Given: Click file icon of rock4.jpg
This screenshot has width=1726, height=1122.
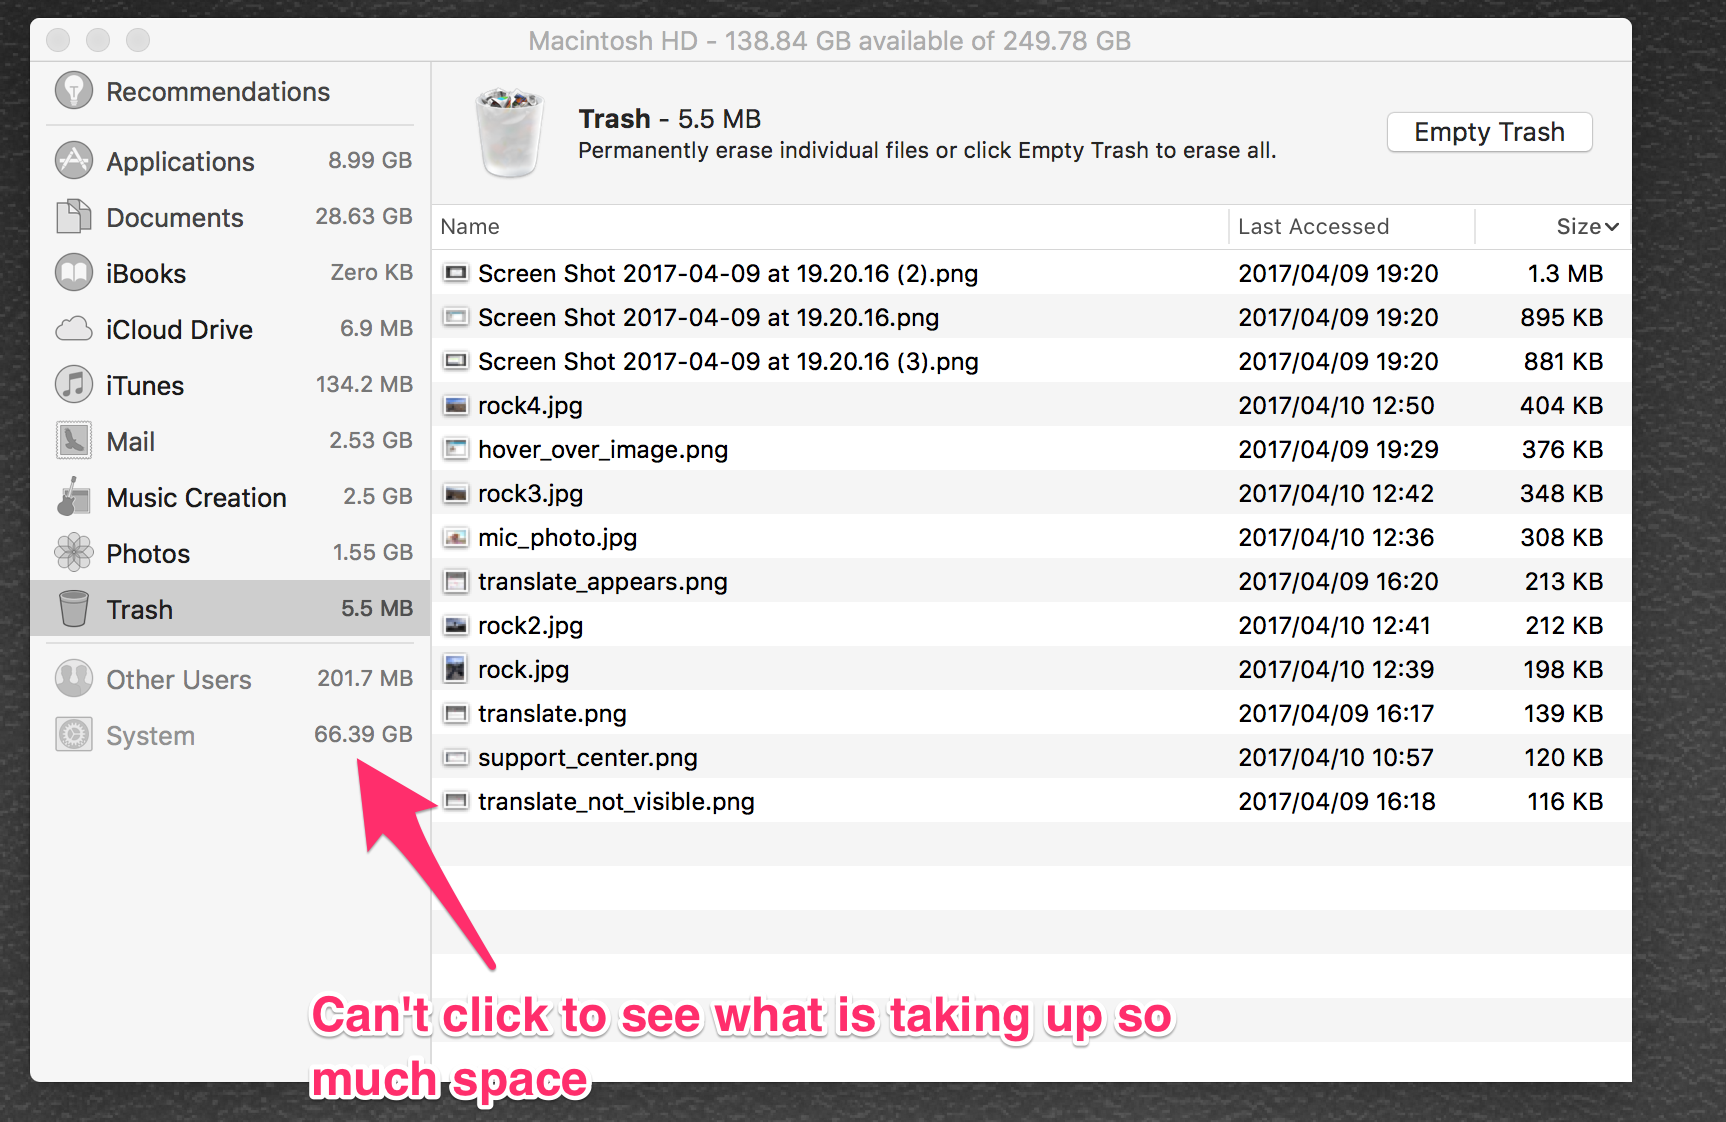Looking at the screenshot, I should pos(456,405).
